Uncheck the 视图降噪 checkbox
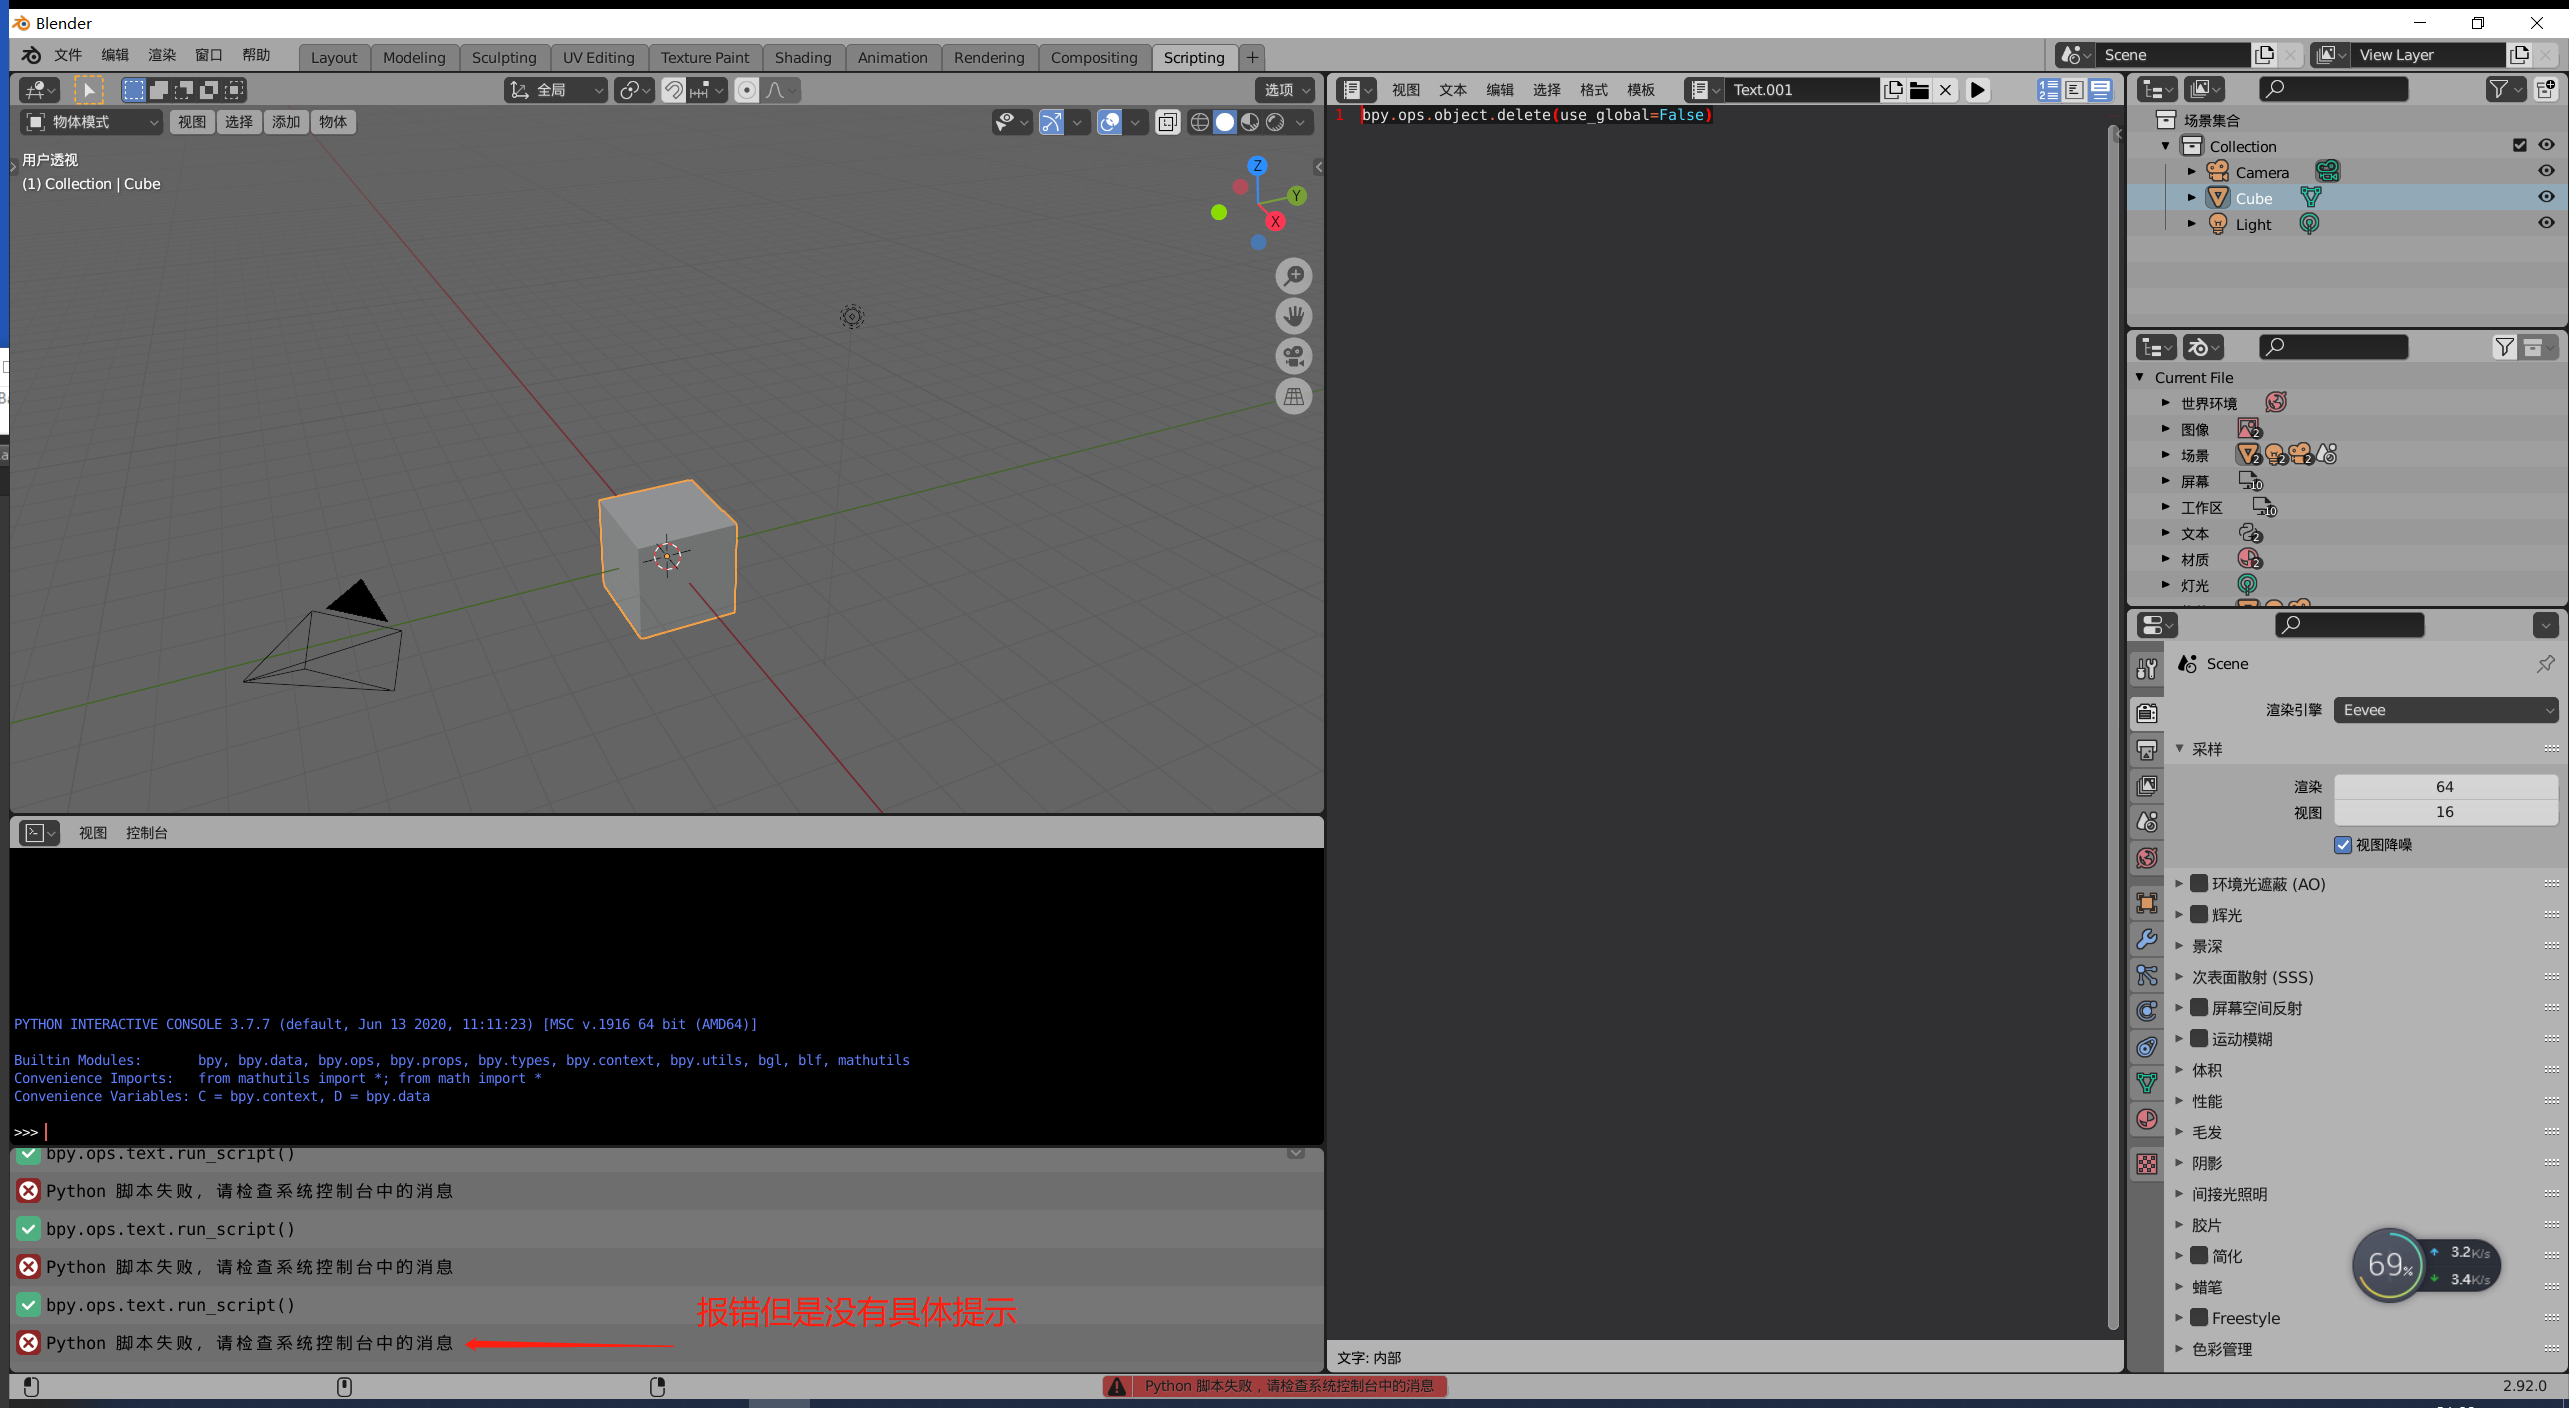This screenshot has height=1408, width=2569. click(x=2343, y=845)
